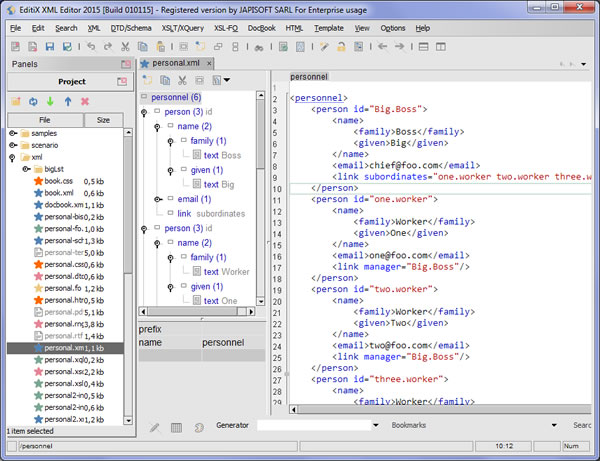Select the link subordinates tree node

(211, 213)
